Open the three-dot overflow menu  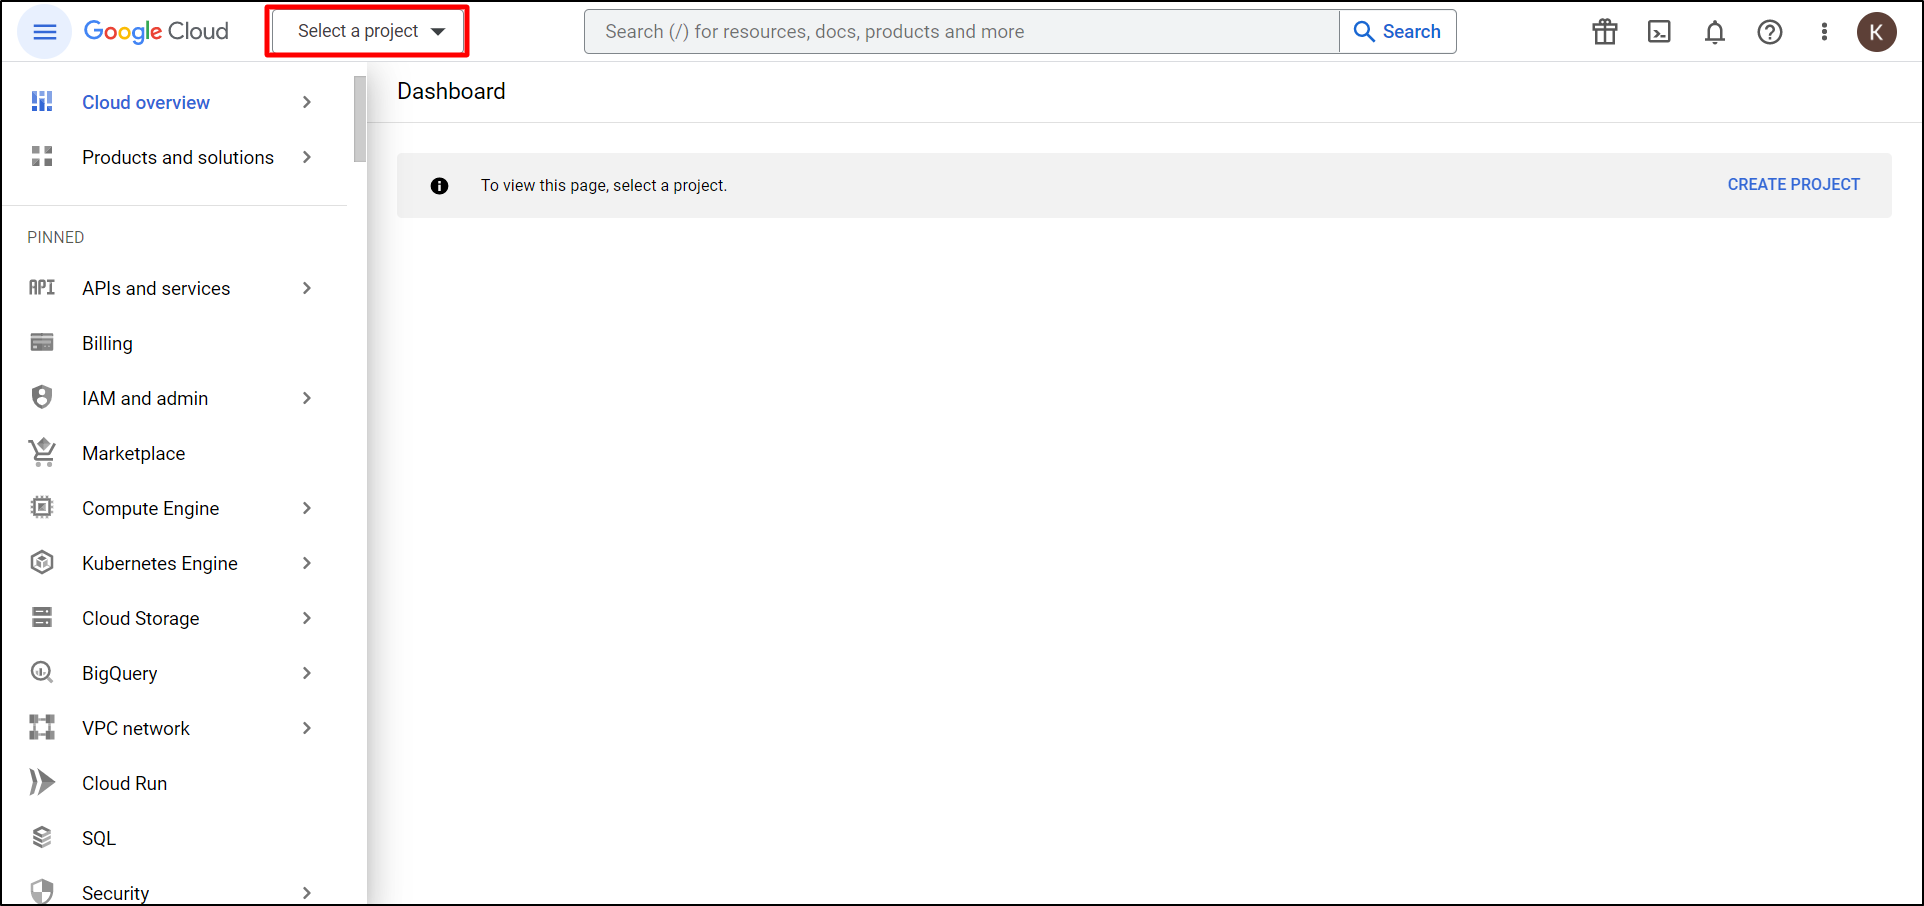tap(1824, 31)
